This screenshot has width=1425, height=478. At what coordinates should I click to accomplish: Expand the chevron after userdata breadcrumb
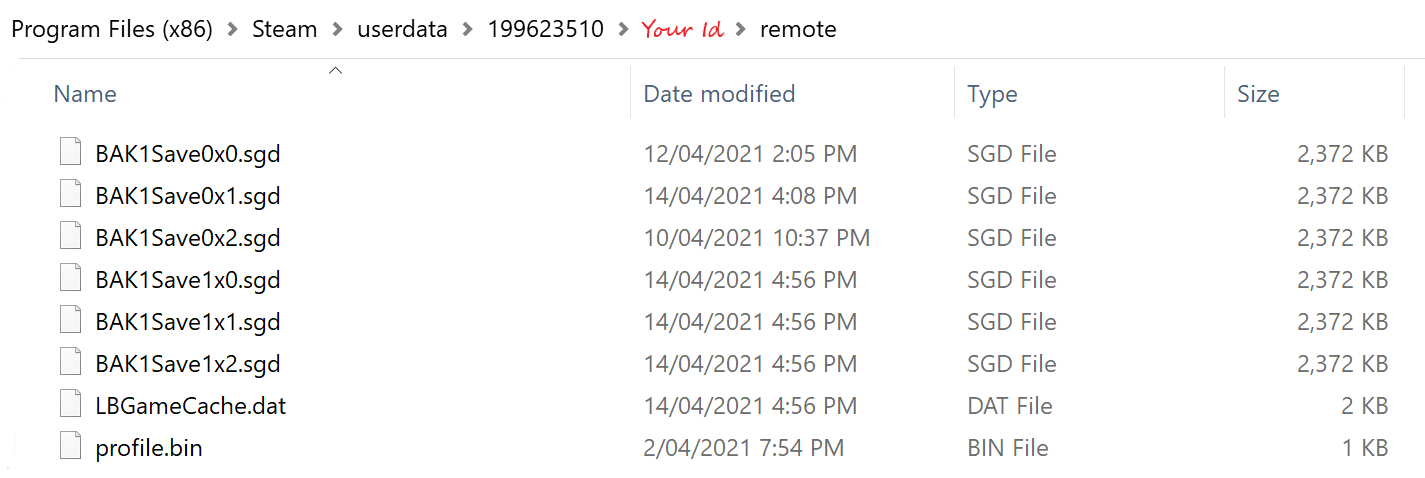pos(468,30)
